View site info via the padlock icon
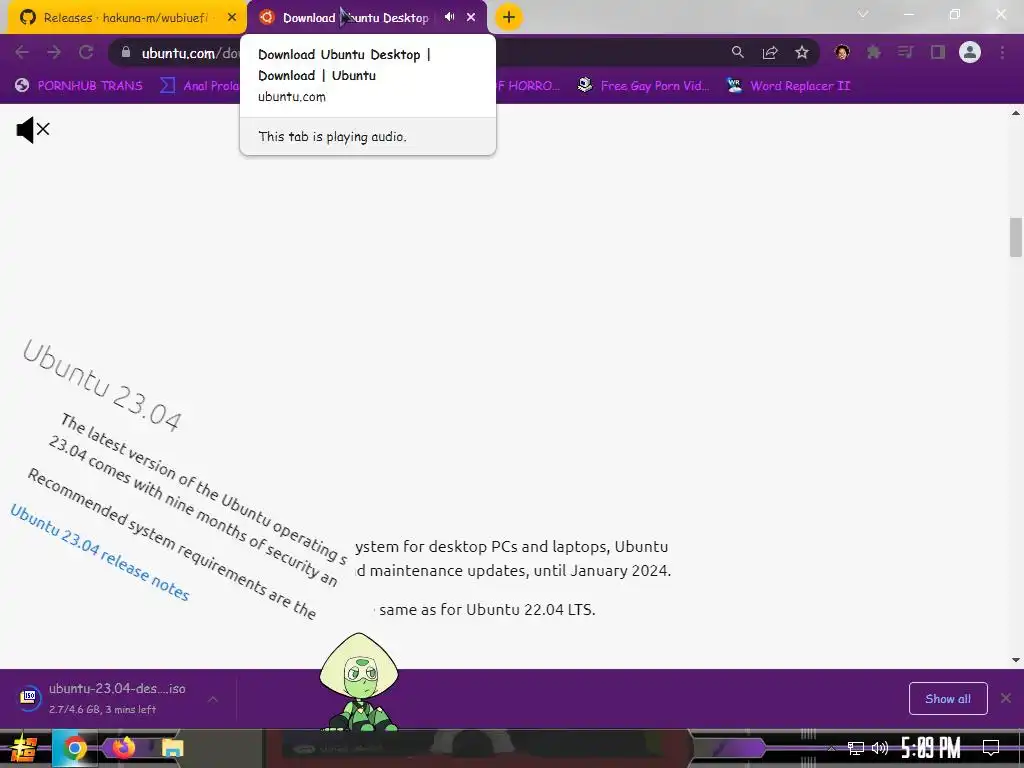 pyautogui.click(x=126, y=52)
